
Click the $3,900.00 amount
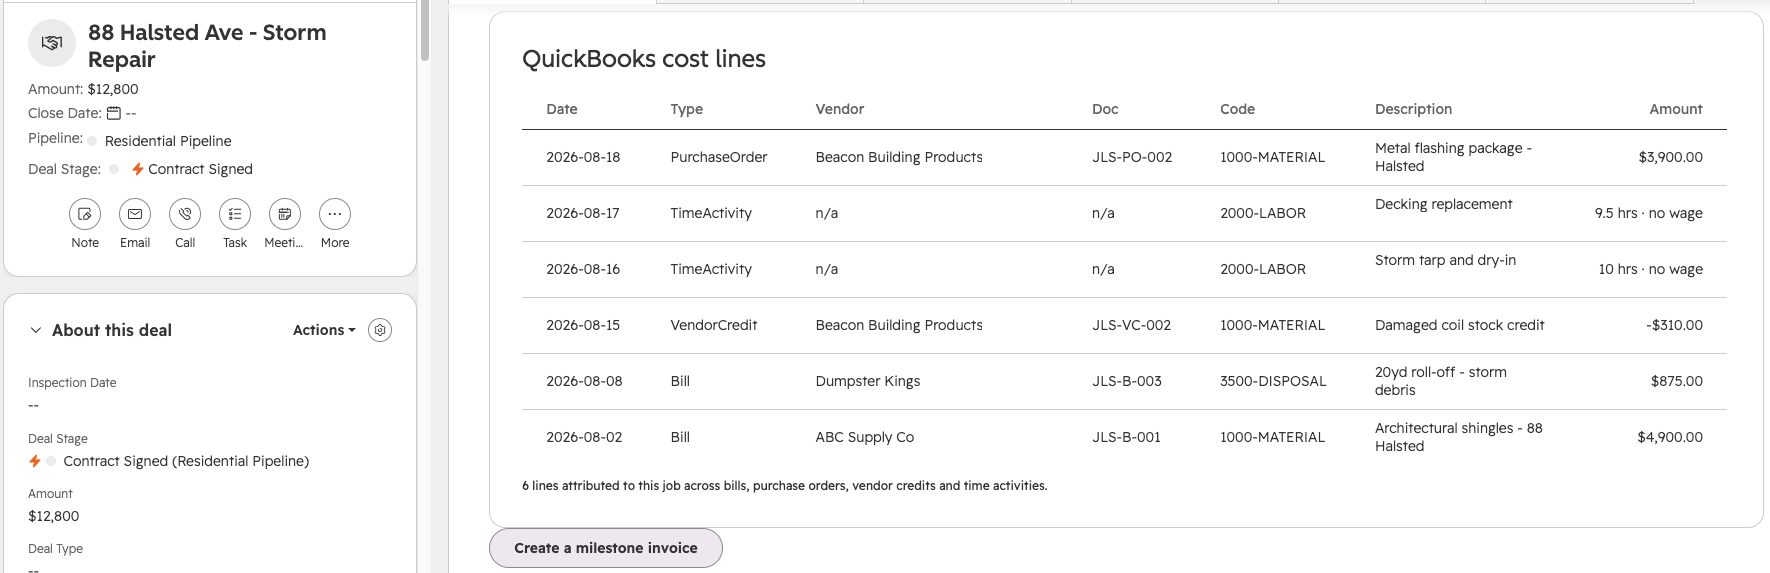click(1671, 157)
